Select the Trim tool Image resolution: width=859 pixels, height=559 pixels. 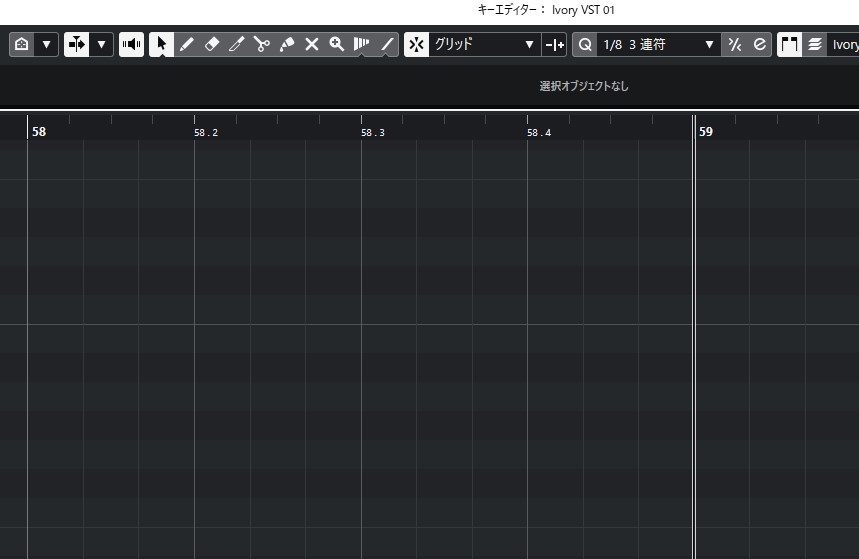tap(237, 45)
